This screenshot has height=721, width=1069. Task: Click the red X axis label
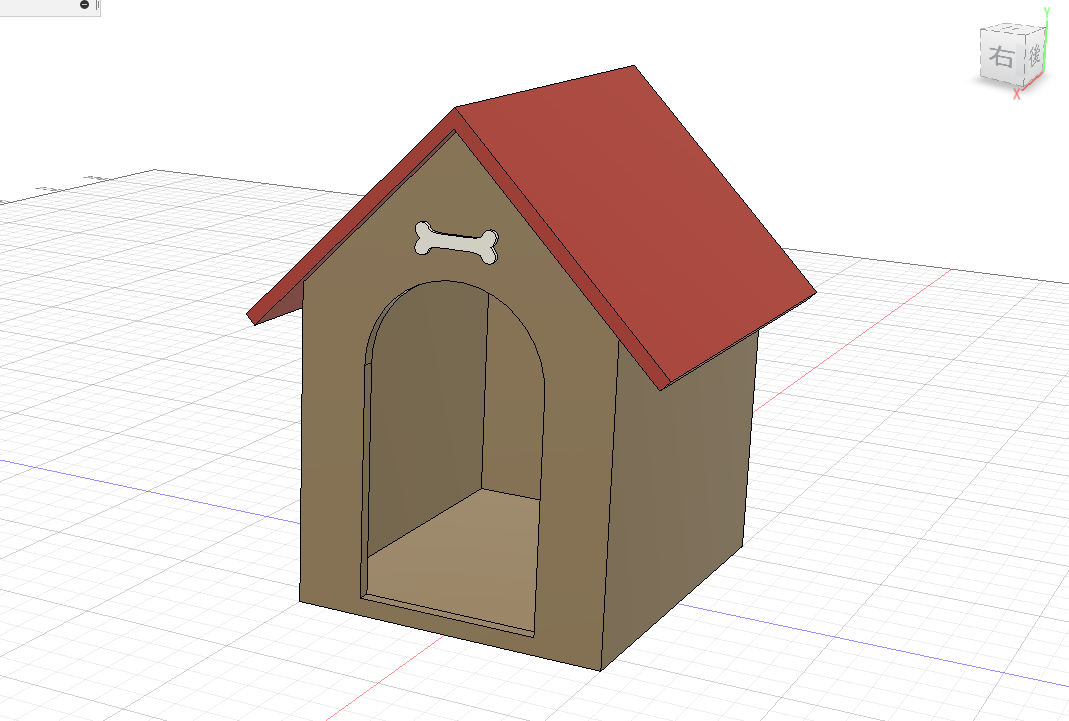(x=1017, y=94)
